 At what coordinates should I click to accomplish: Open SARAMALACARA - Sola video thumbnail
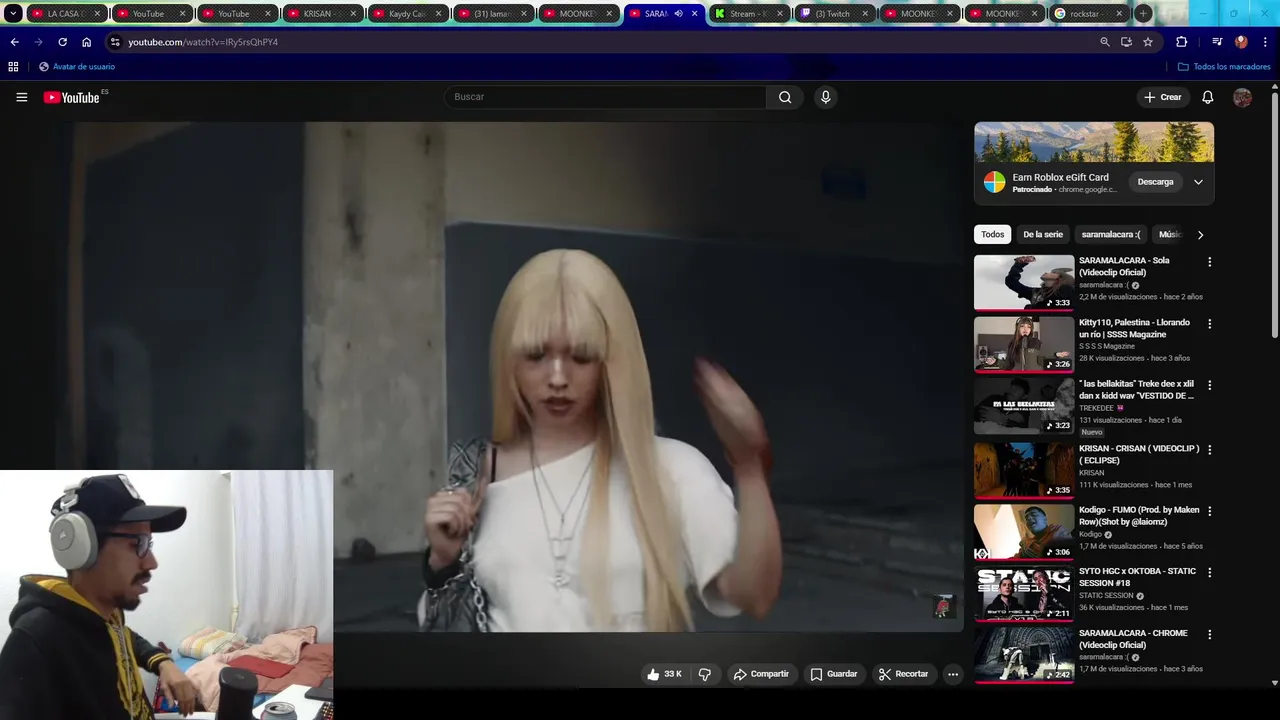(1024, 282)
